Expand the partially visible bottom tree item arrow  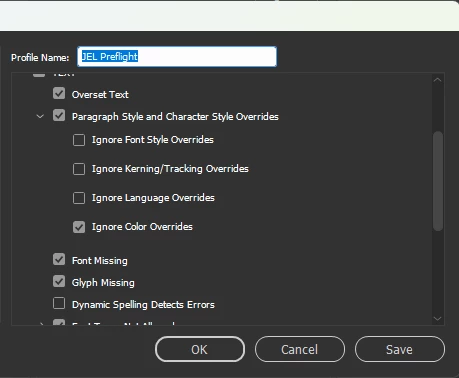(x=41, y=323)
